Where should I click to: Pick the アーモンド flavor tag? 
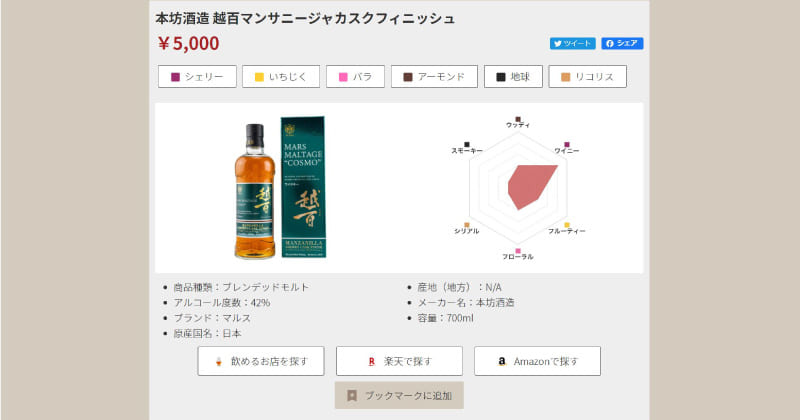coord(434,77)
